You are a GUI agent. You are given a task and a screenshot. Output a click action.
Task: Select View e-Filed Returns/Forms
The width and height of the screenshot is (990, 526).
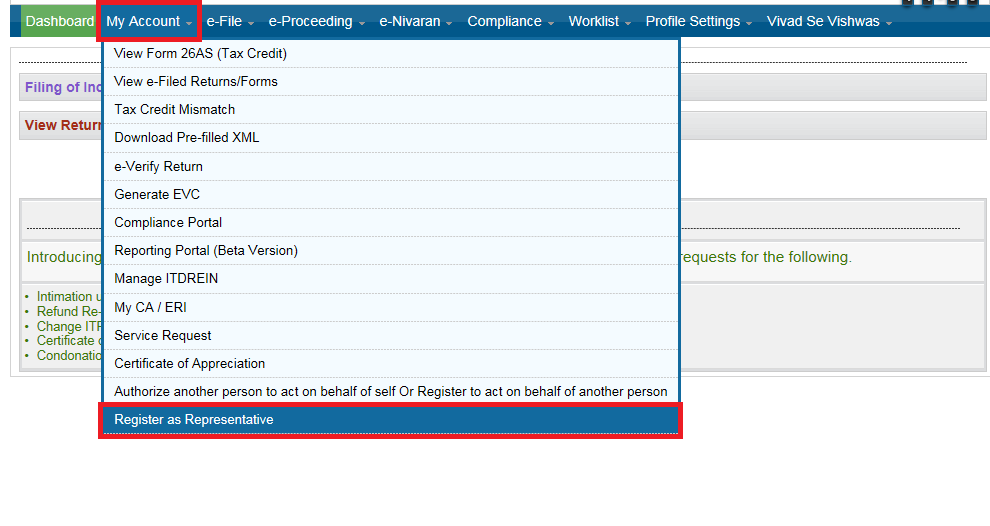tap(391, 81)
